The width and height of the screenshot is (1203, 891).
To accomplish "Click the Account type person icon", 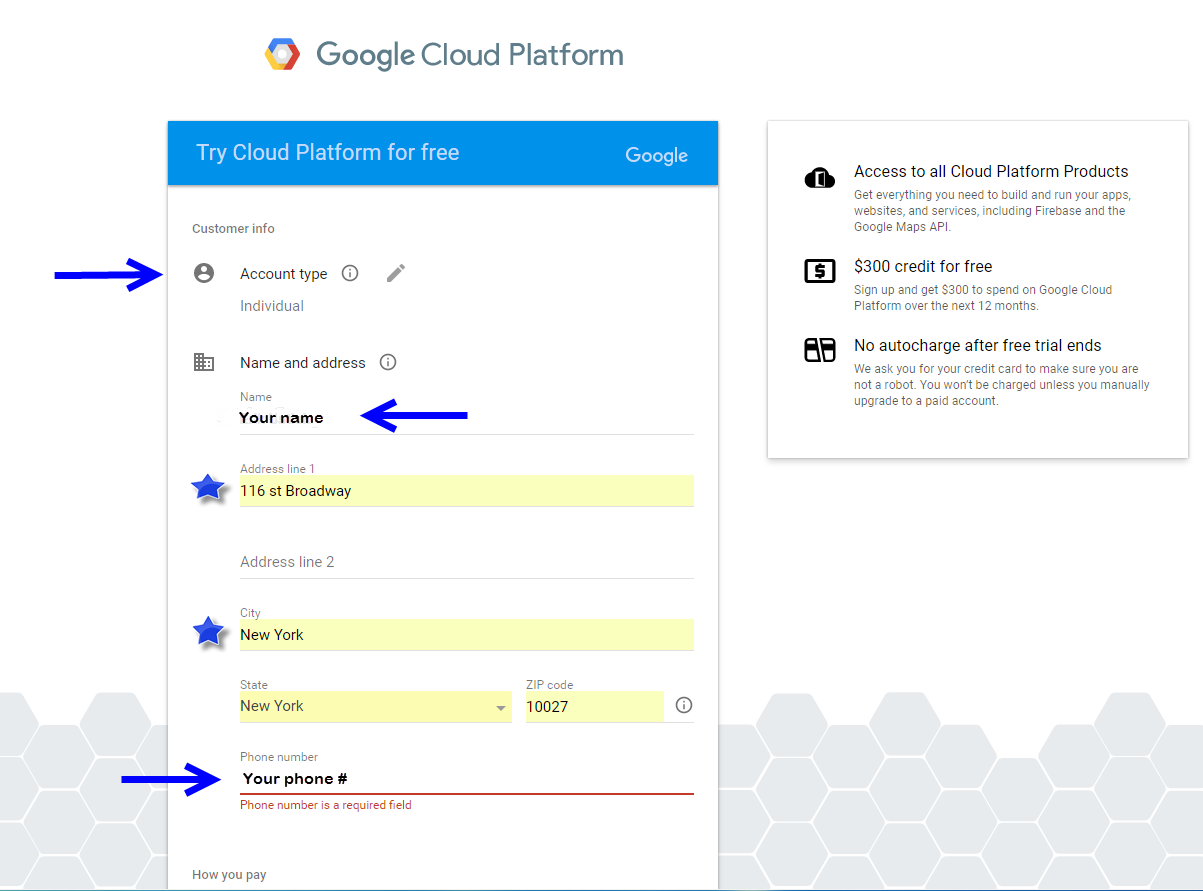I will point(204,273).
